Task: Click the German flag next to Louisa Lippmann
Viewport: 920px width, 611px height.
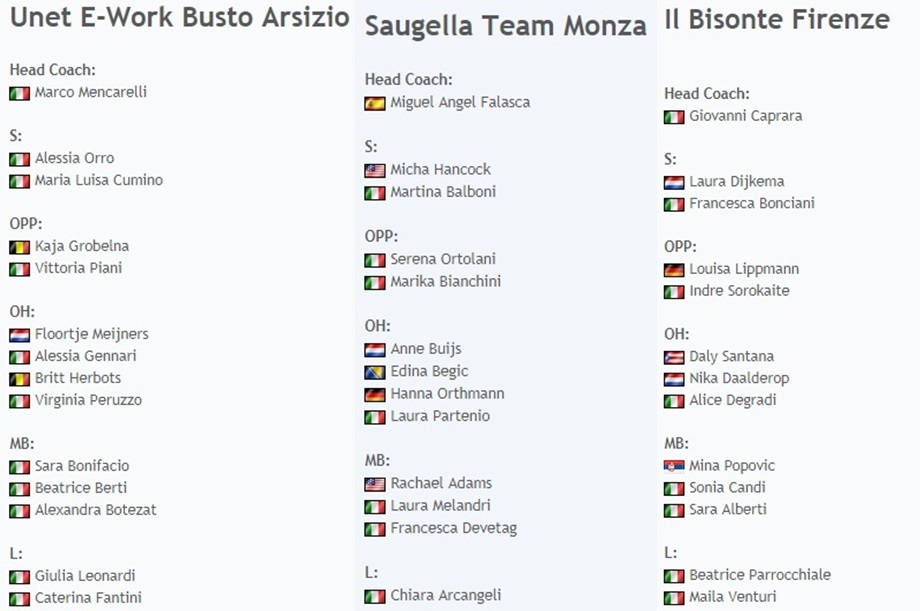Action: coord(674,269)
